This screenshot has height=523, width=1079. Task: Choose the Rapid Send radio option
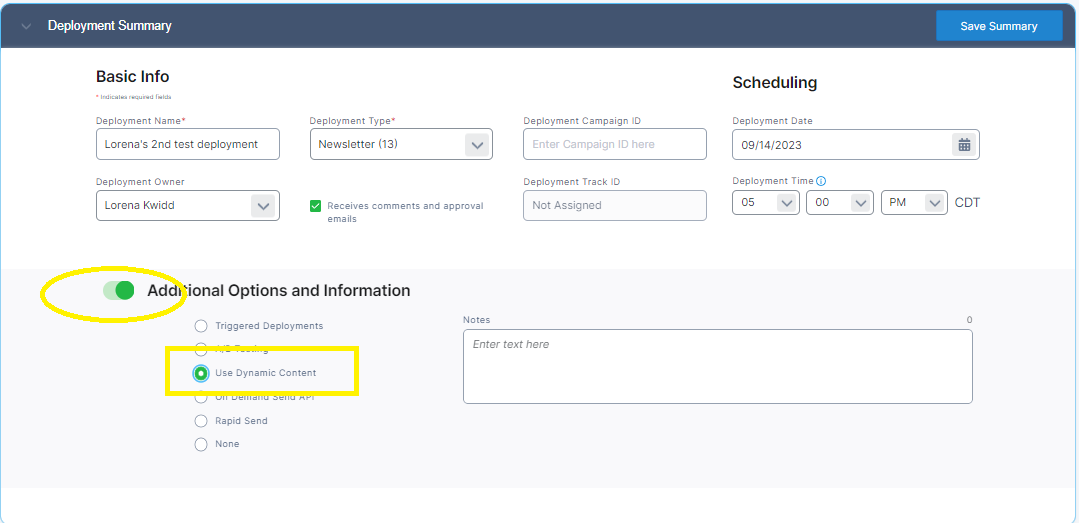pos(201,421)
